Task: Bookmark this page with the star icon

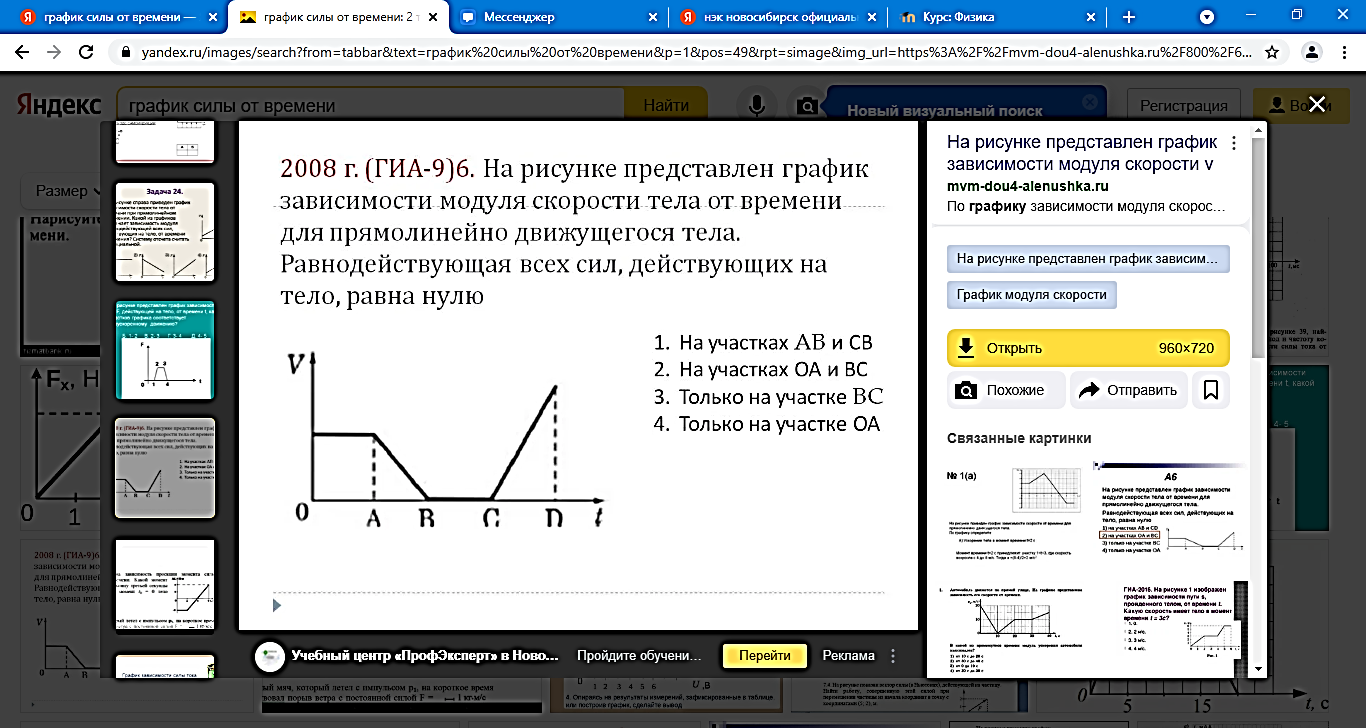Action: coord(1272,52)
